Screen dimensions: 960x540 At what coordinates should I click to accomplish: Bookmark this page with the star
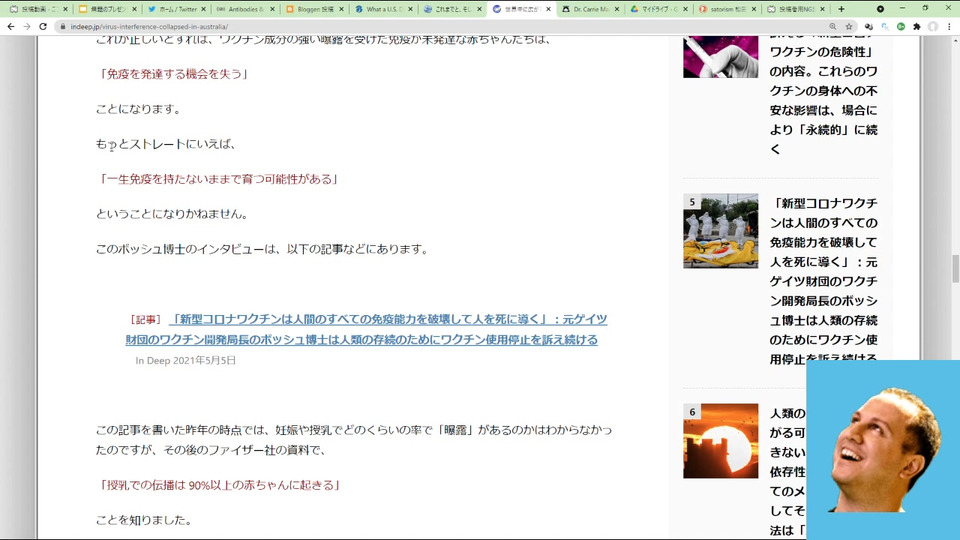(x=849, y=26)
